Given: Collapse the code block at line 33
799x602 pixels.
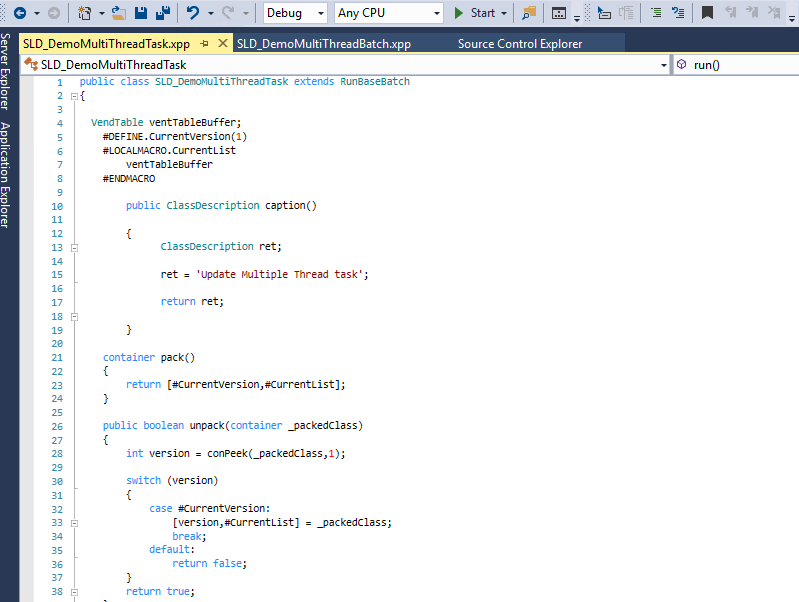Looking at the screenshot, I should pyautogui.click(x=74, y=523).
